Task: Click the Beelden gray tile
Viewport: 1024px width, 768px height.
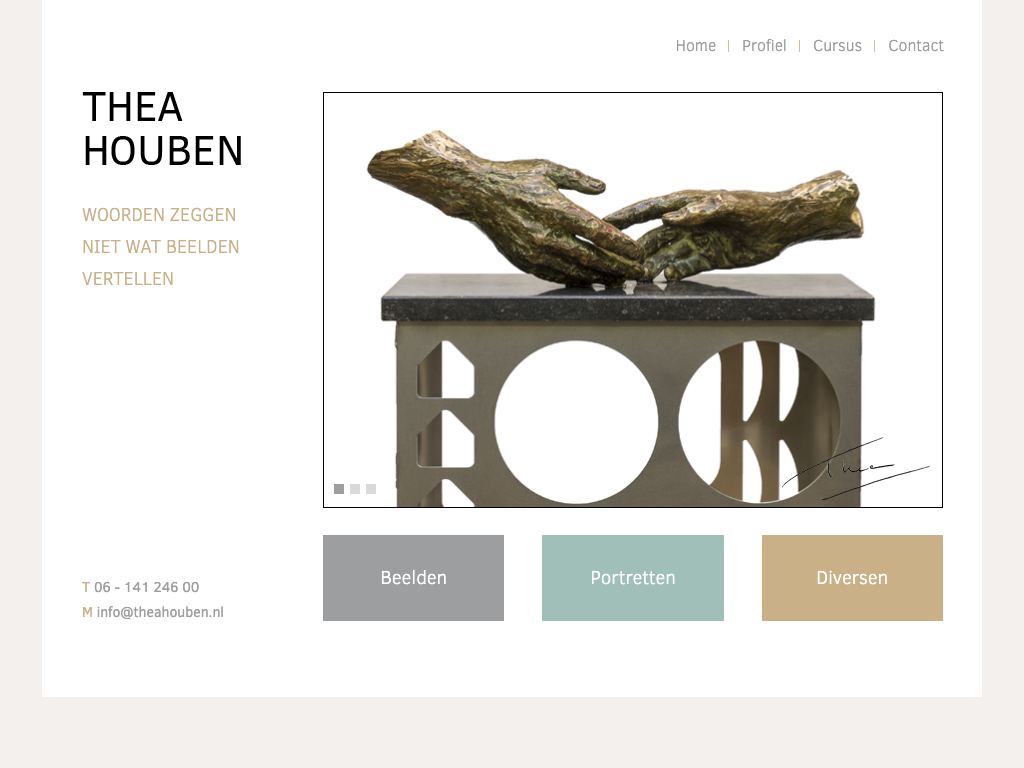Action: (413, 578)
